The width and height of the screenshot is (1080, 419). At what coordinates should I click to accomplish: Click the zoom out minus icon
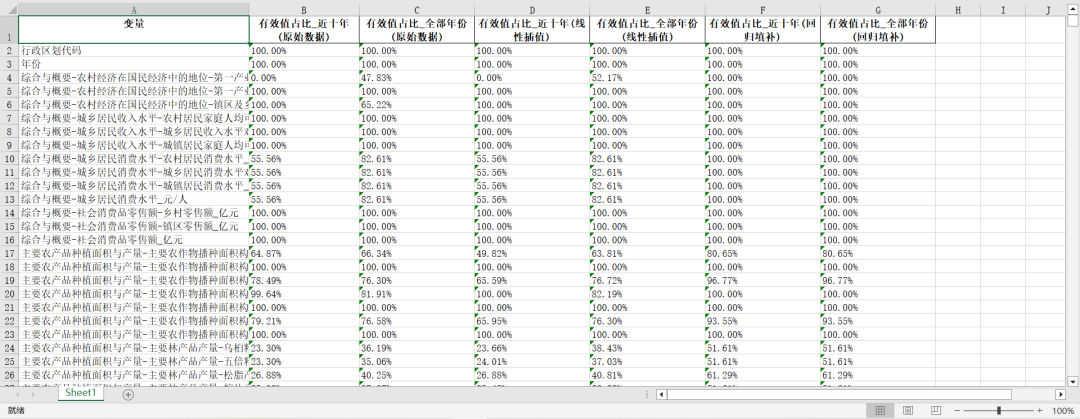[x=957, y=411]
